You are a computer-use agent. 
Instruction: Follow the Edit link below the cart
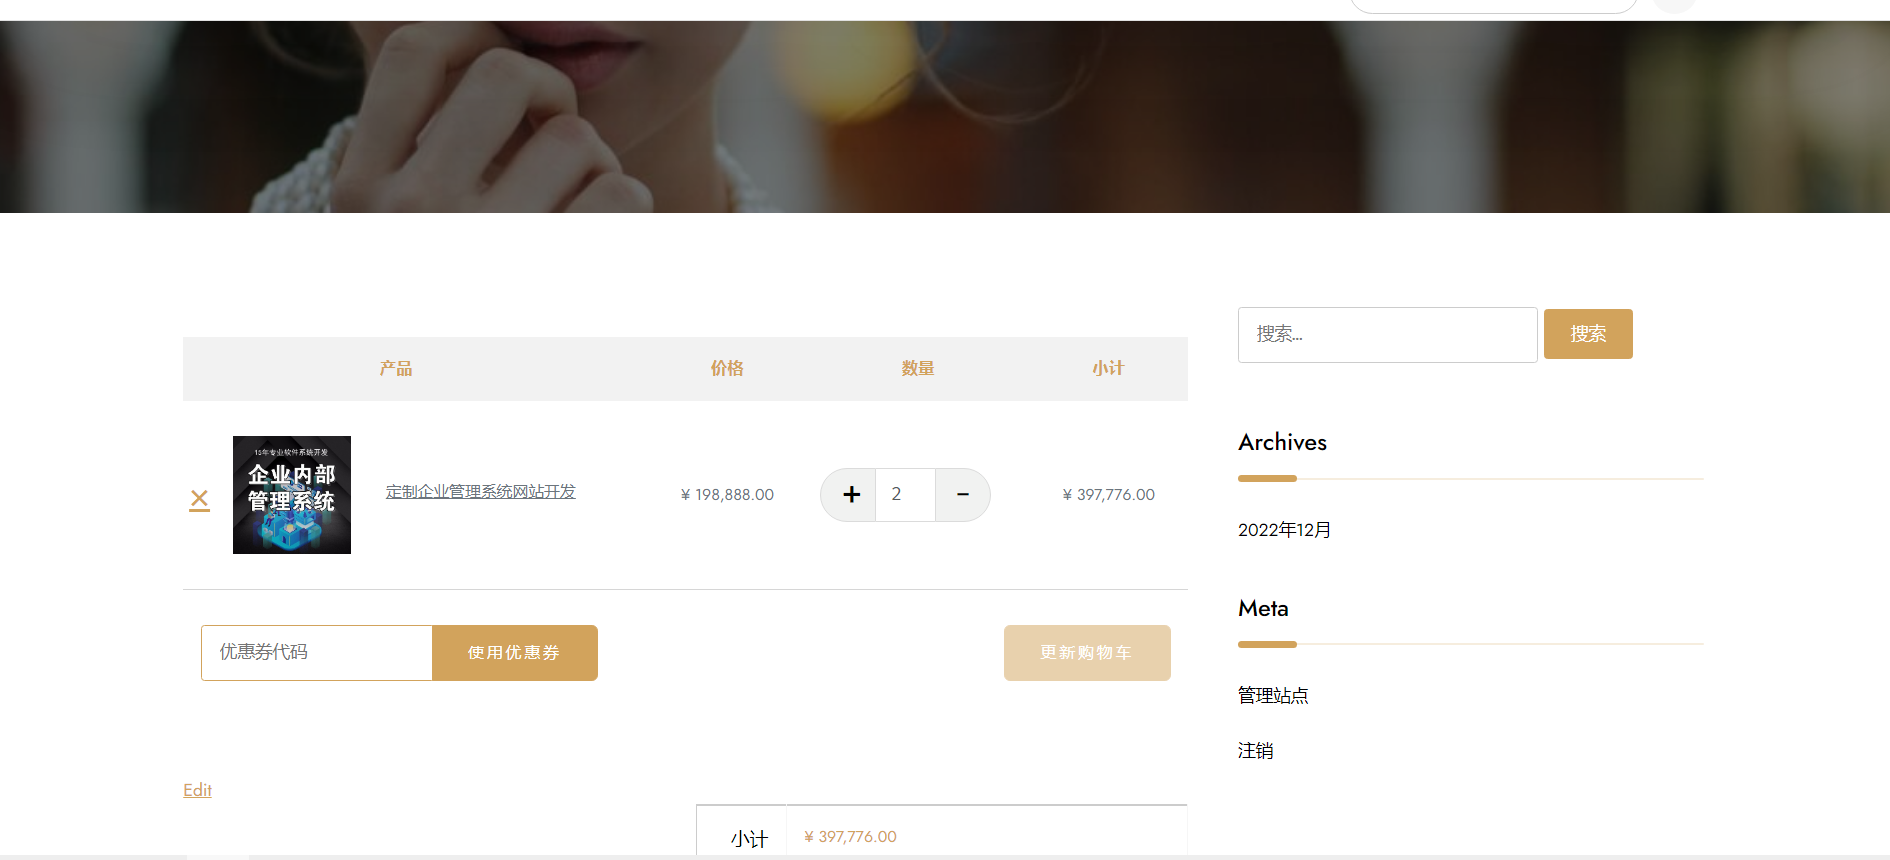click(x=197, y=790)
